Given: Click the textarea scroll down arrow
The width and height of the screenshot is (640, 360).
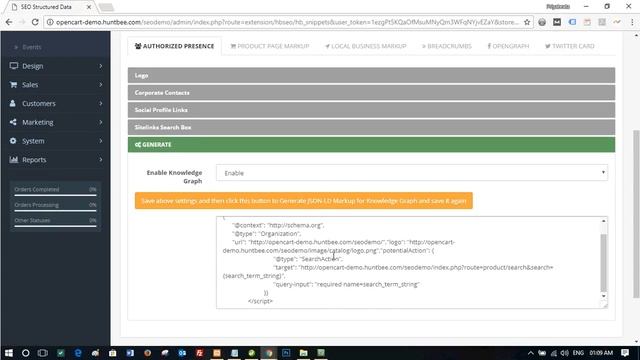Looking at the screenshot, I should click(x=604, y=296).
